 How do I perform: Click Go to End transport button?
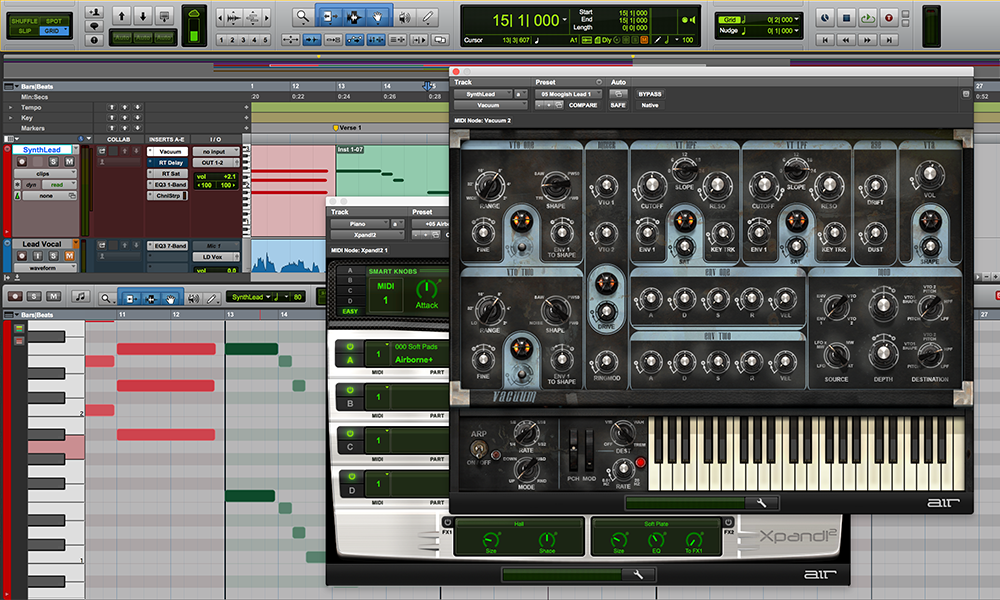tap(888, 40)
